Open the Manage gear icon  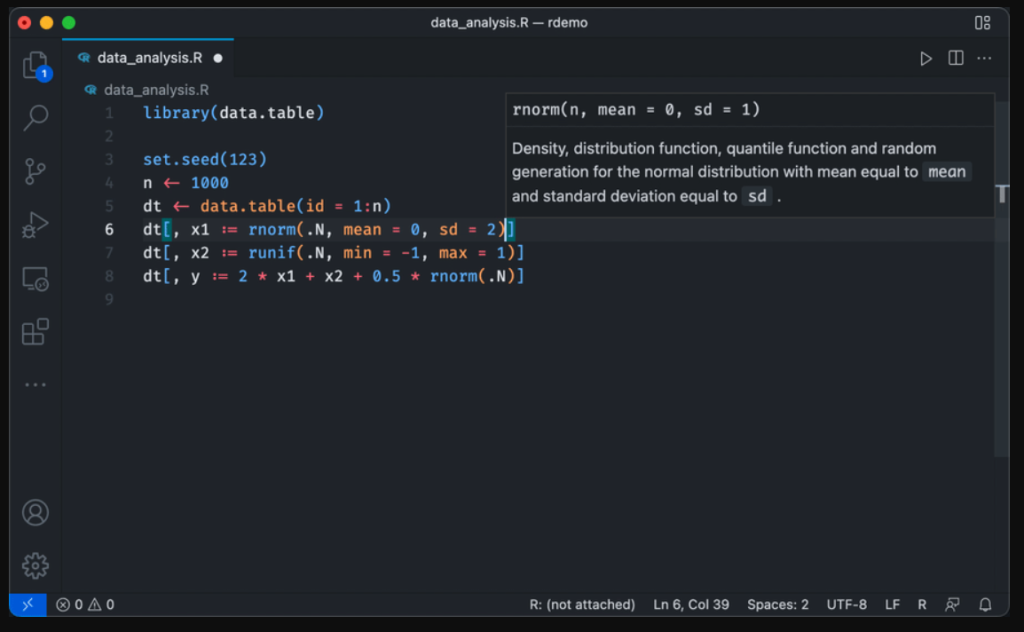36,565
